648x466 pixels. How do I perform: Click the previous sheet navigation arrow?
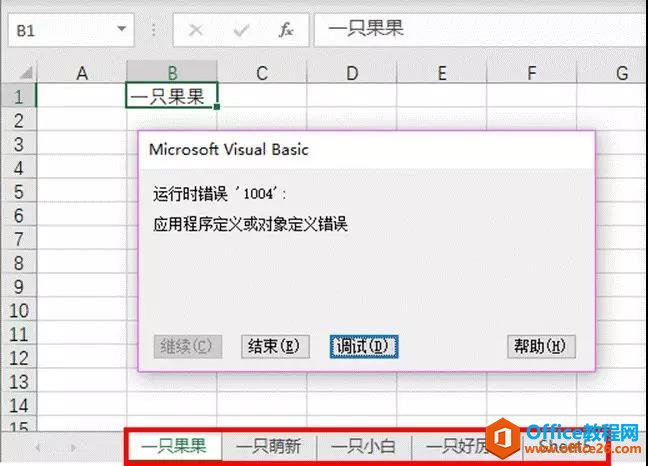tap(38, 447)
